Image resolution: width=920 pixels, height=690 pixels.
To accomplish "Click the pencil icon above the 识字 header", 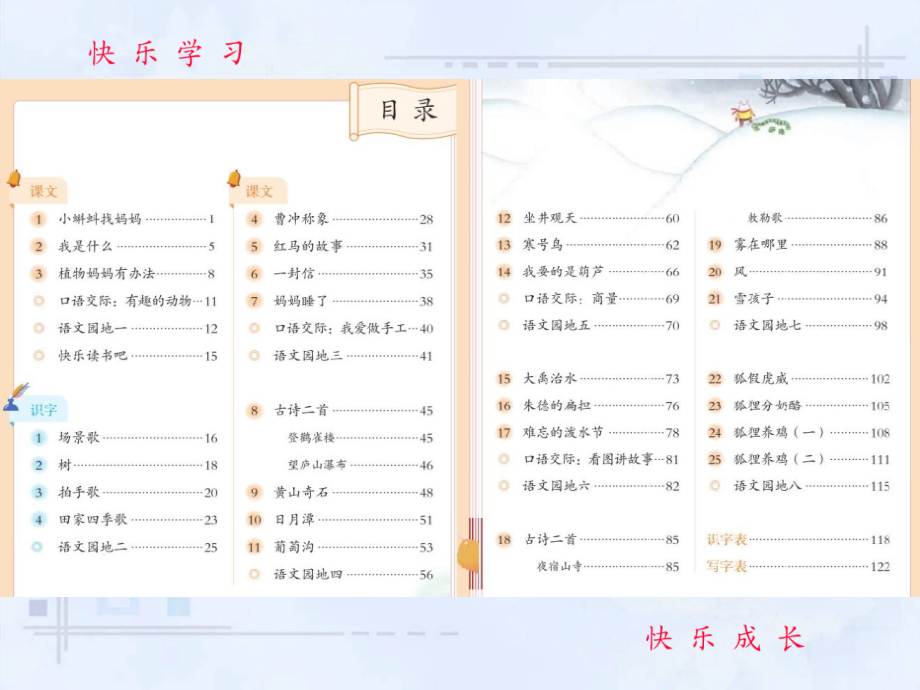I will pos(14,397).
